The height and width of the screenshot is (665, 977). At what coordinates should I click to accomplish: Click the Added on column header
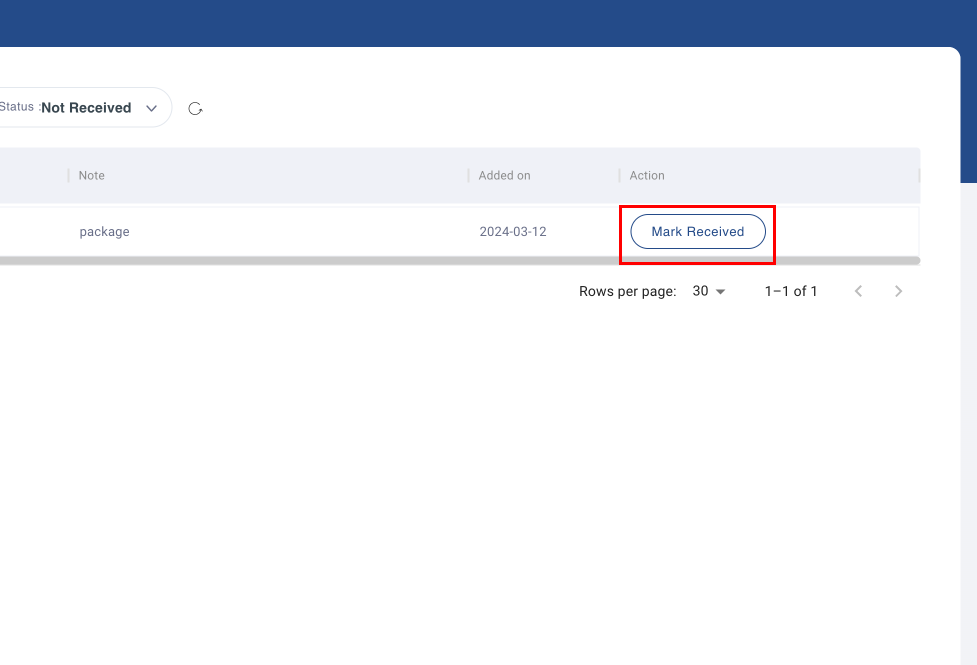coord(504,175)
